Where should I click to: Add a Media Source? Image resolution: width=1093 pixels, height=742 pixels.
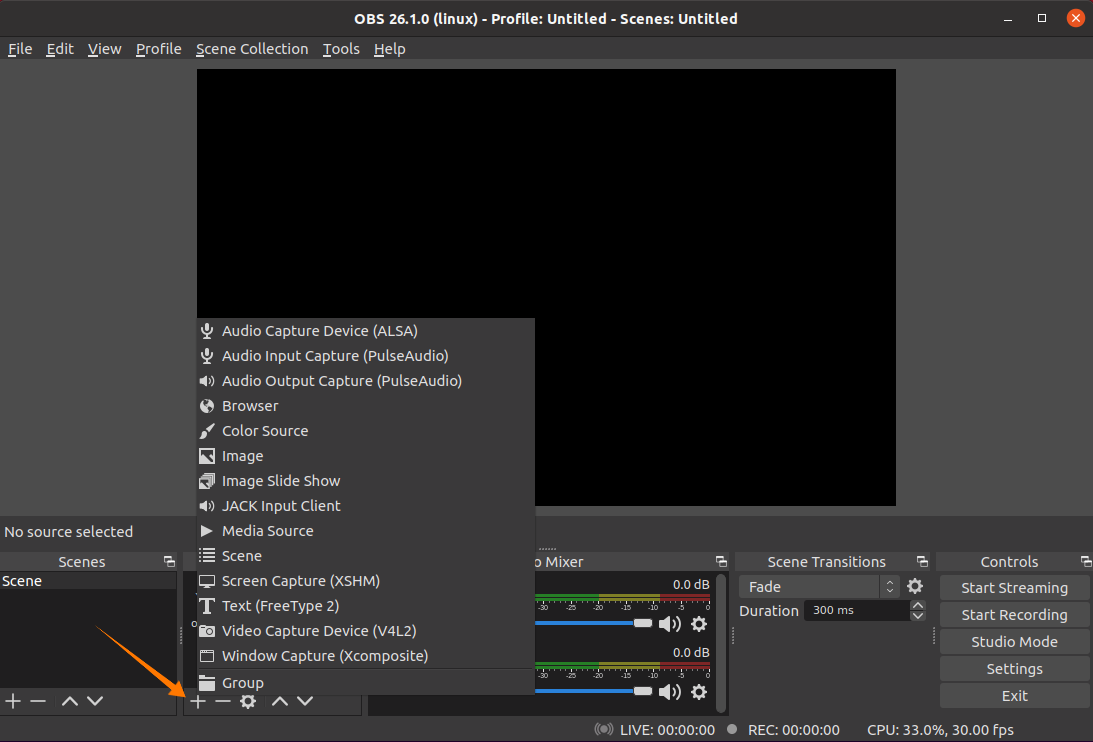coord(366,531)
